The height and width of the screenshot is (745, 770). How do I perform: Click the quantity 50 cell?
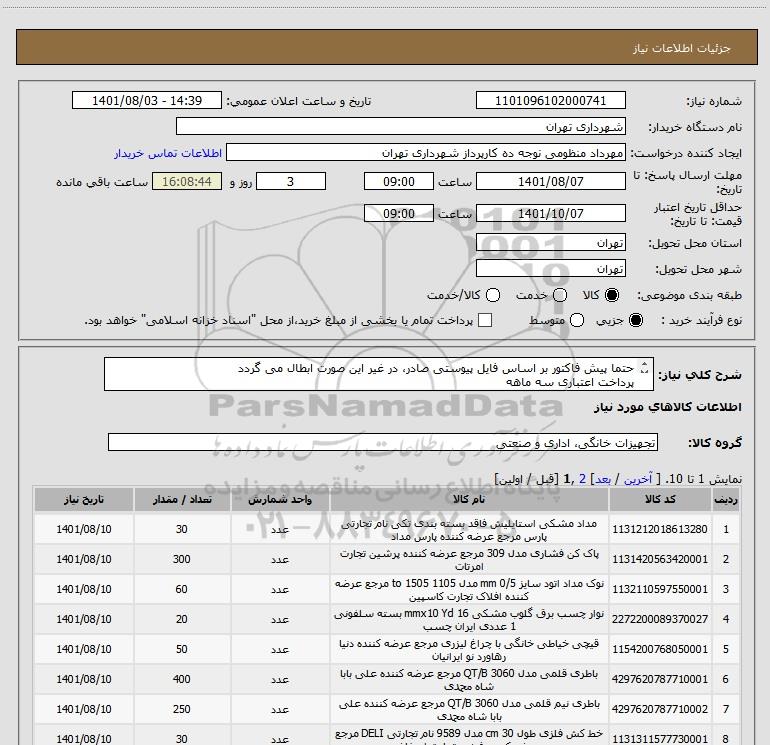tap(182, 649)
